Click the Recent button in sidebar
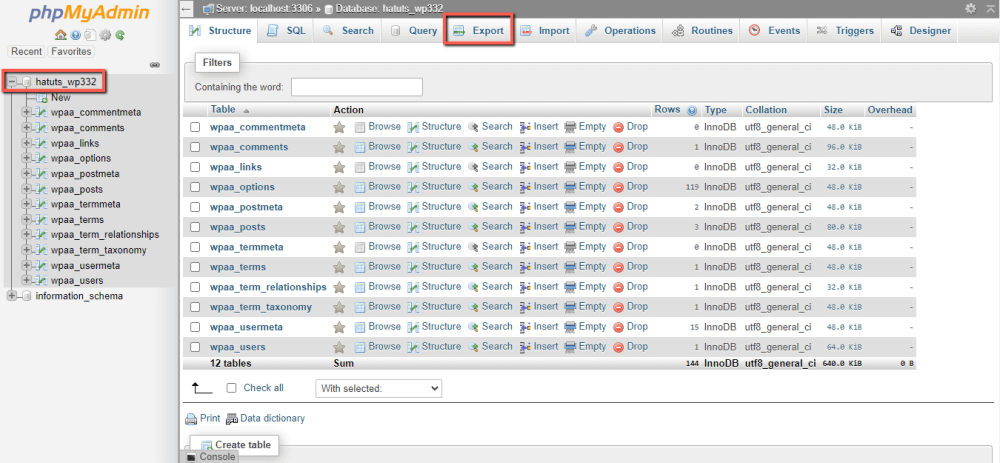1000x463 pixels. tap(26, 52)
